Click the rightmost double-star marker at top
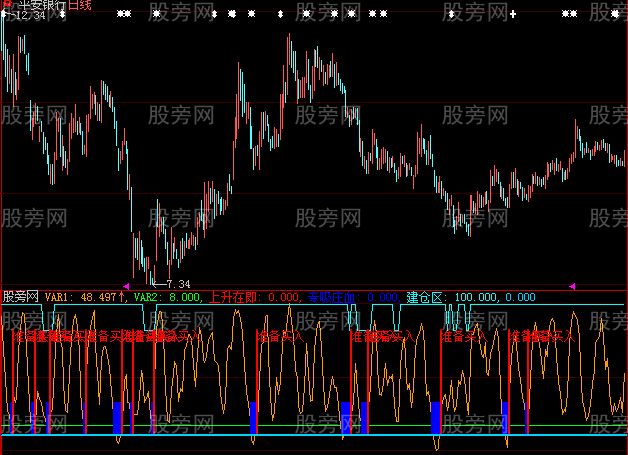This screenshot has height=455, width=628. tap(569, 15)
